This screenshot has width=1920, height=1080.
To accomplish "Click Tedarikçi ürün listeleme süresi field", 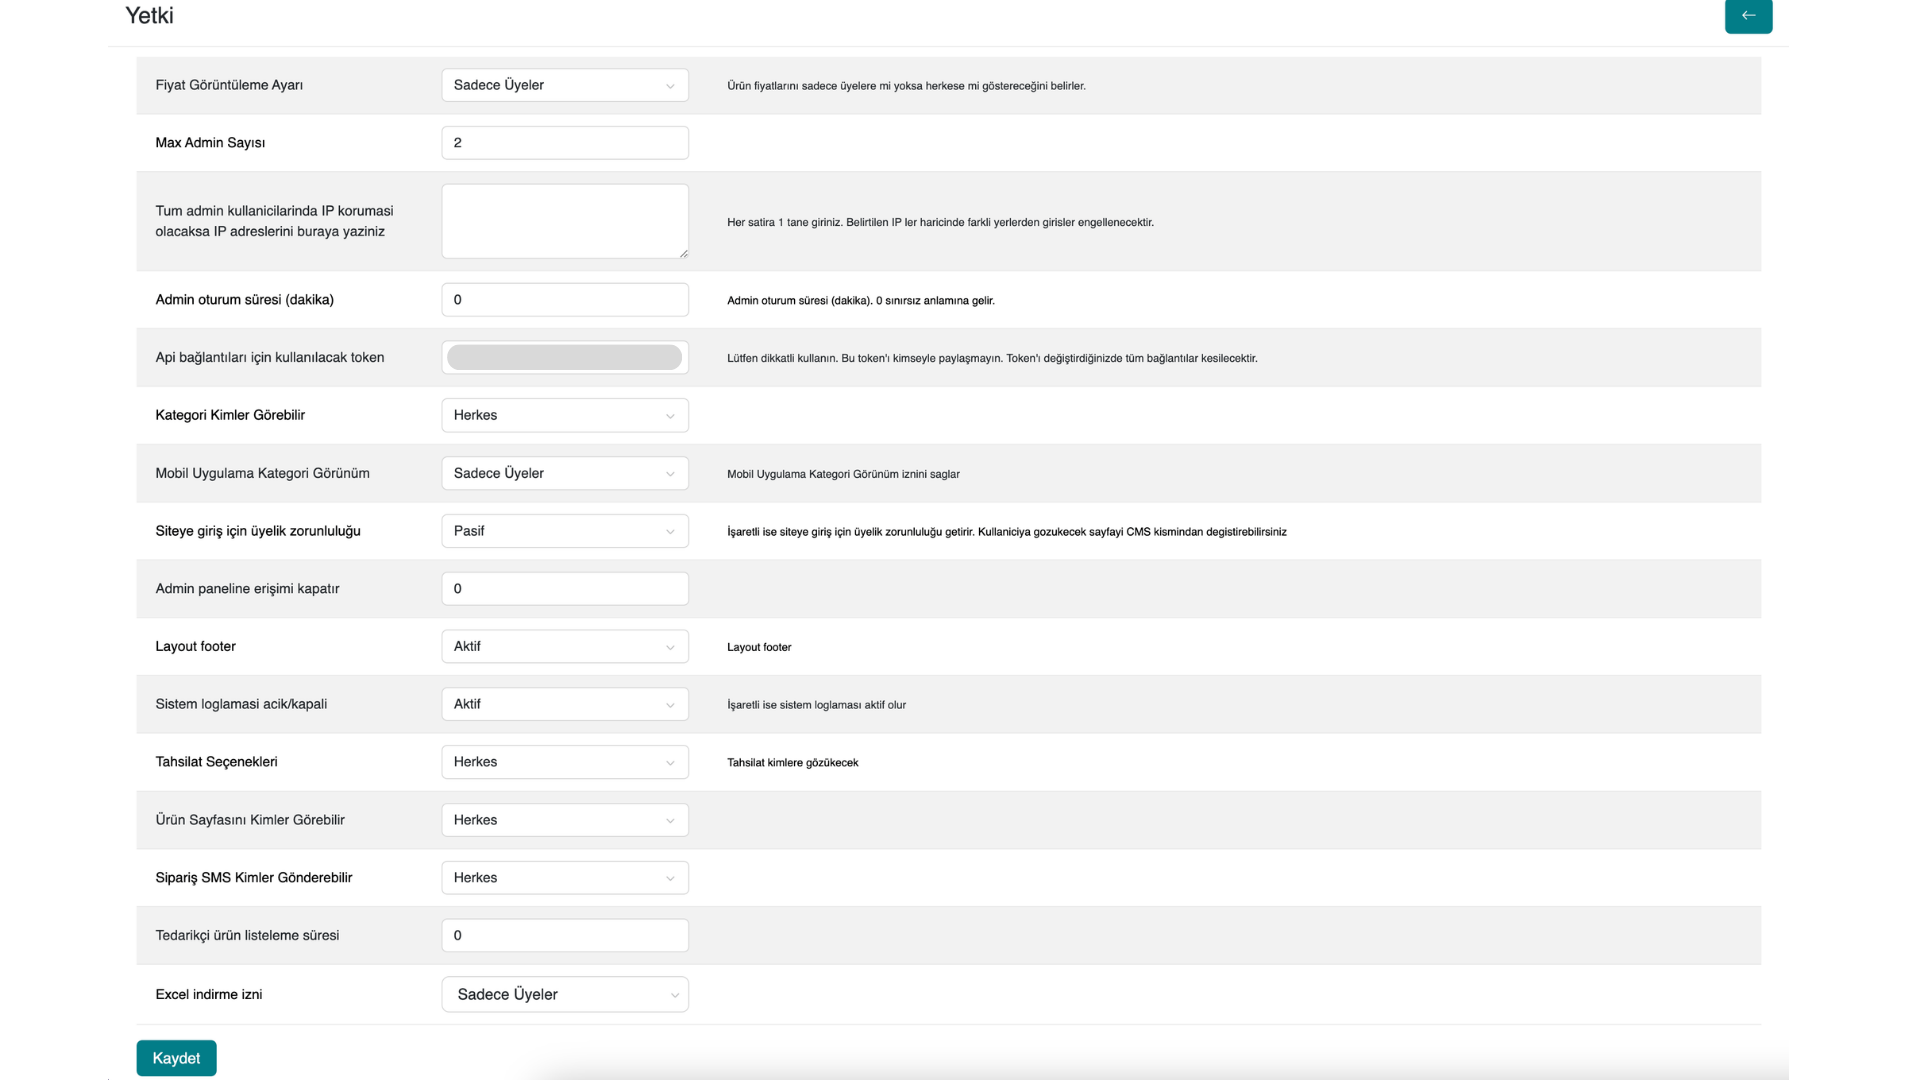I will pyautogui.click(x=565, y=936).
